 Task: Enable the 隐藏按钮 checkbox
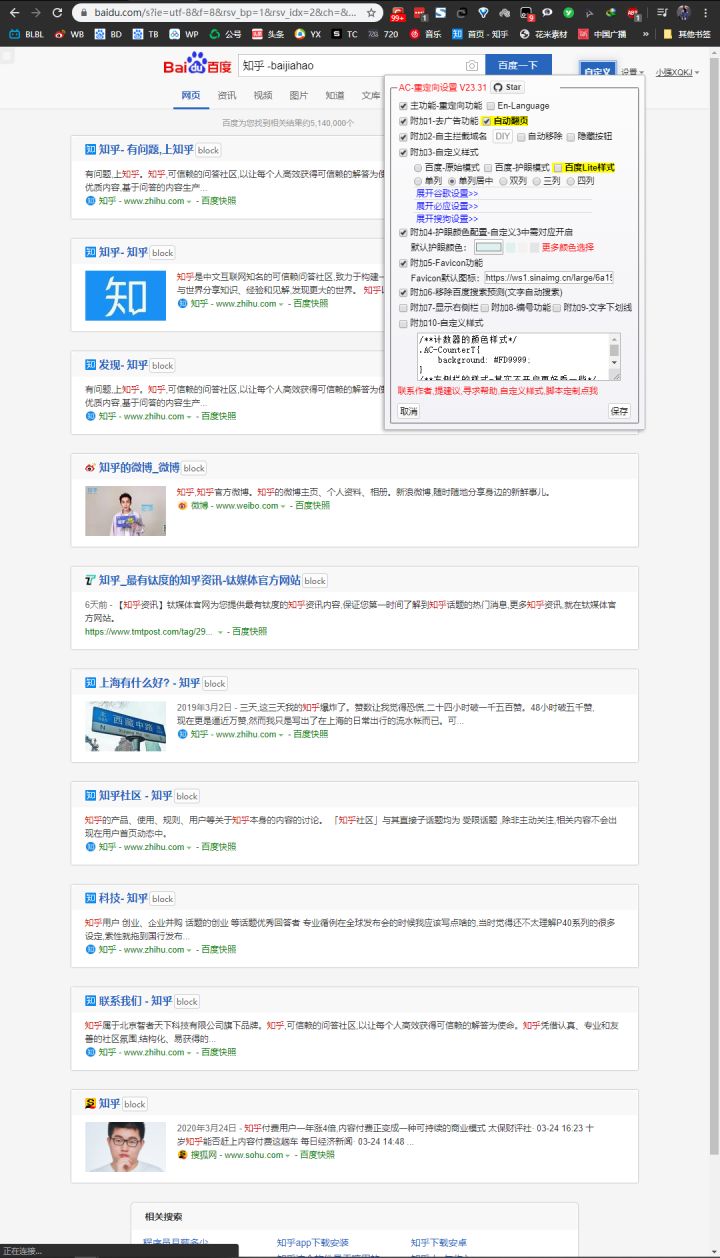click(570, 136)
